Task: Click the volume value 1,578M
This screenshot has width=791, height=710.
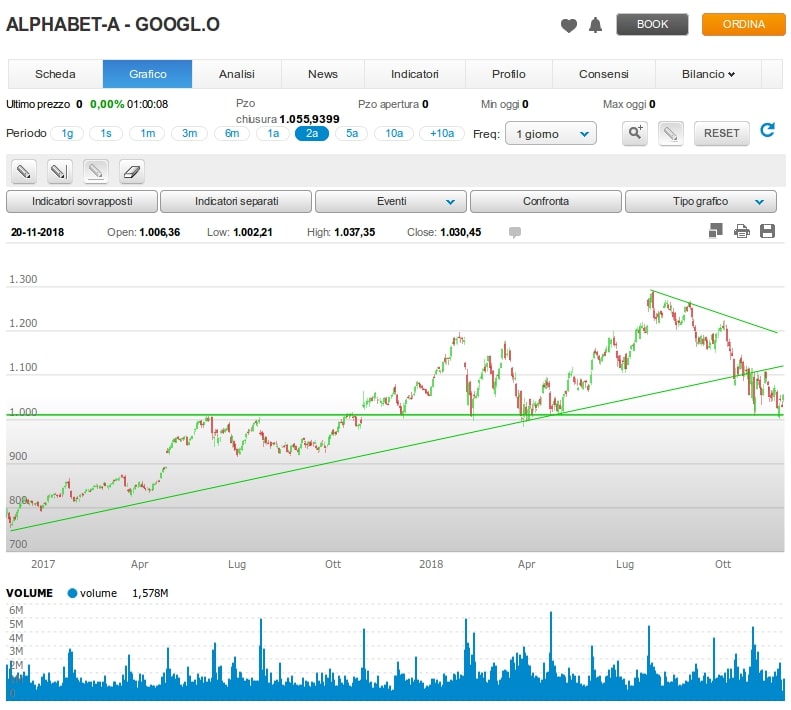Action: click(150, 593)
